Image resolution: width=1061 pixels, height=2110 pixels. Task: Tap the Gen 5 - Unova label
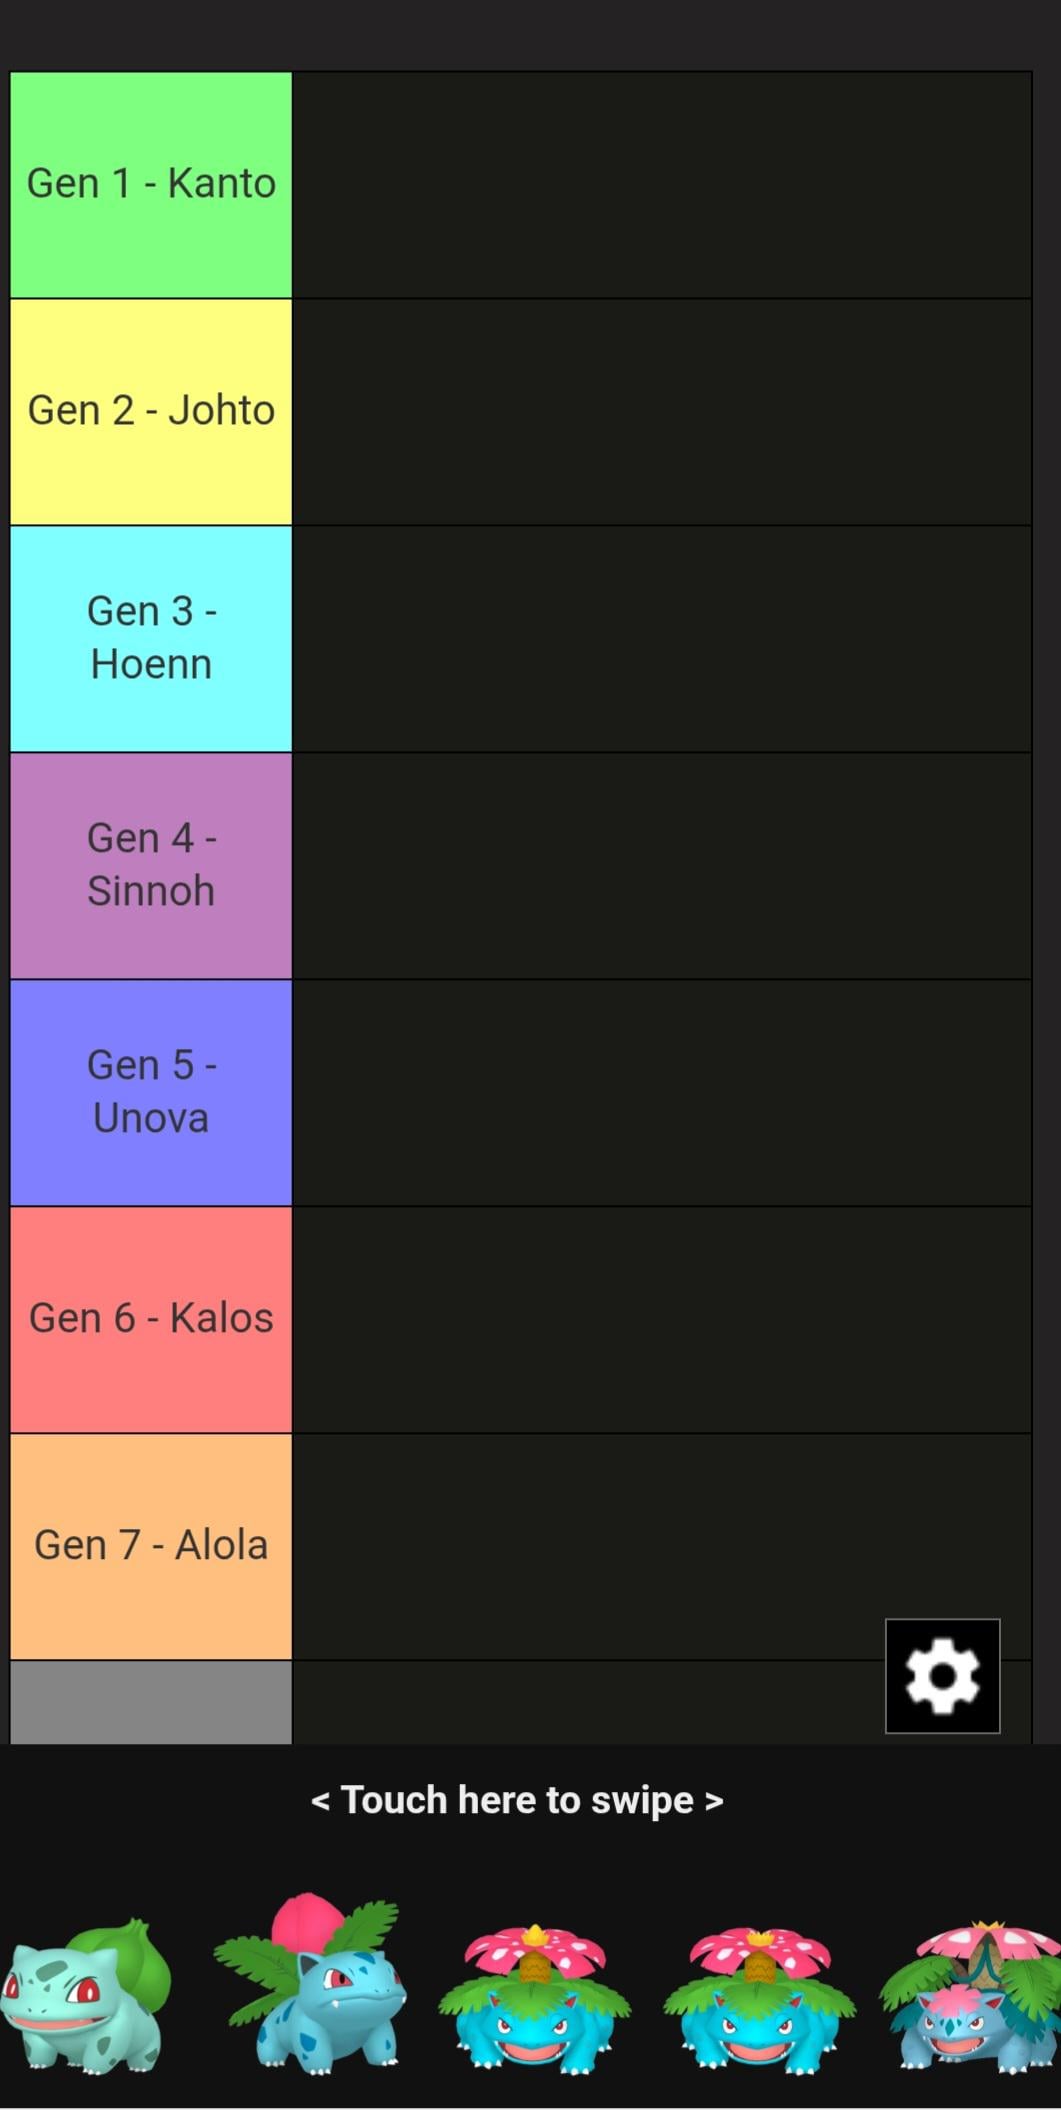click(151, 1093)
